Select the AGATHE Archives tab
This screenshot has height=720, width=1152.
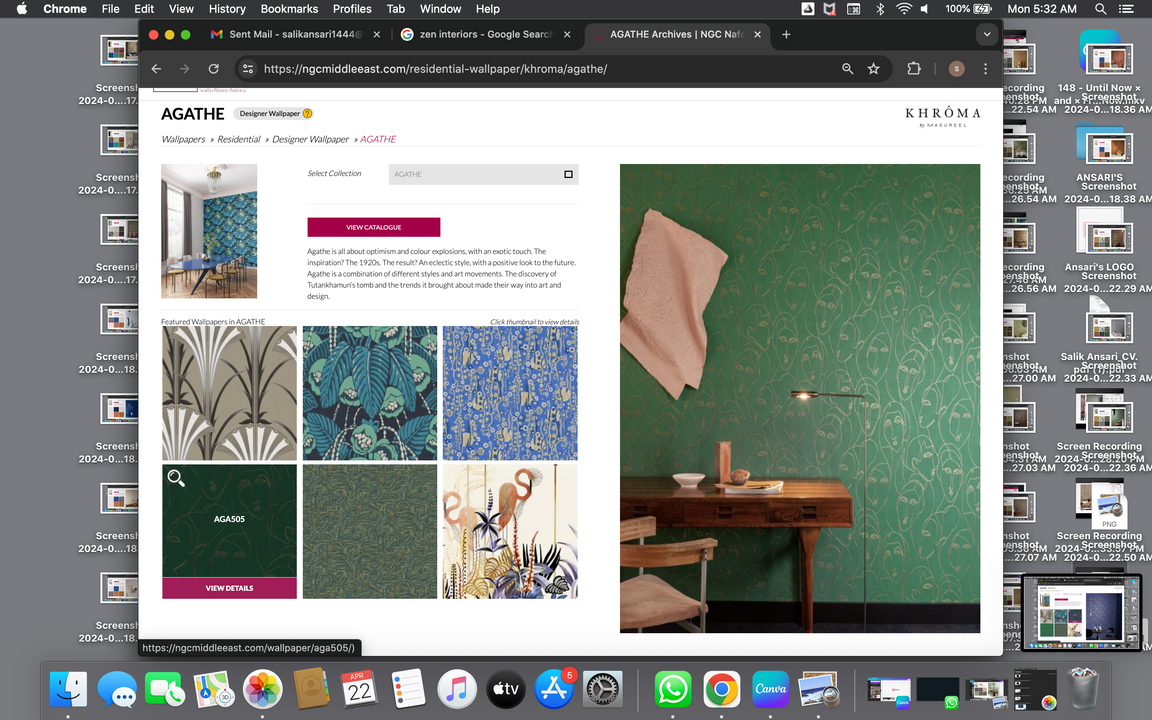pos(677,35)
